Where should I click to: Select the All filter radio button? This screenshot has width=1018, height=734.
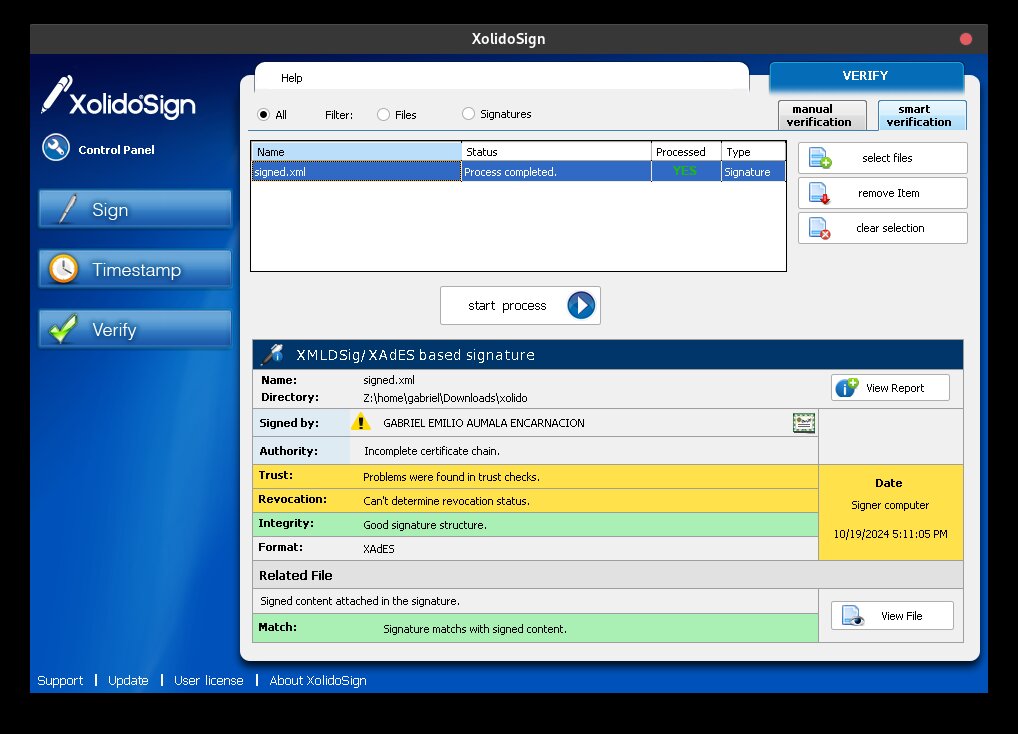[264, 115]
